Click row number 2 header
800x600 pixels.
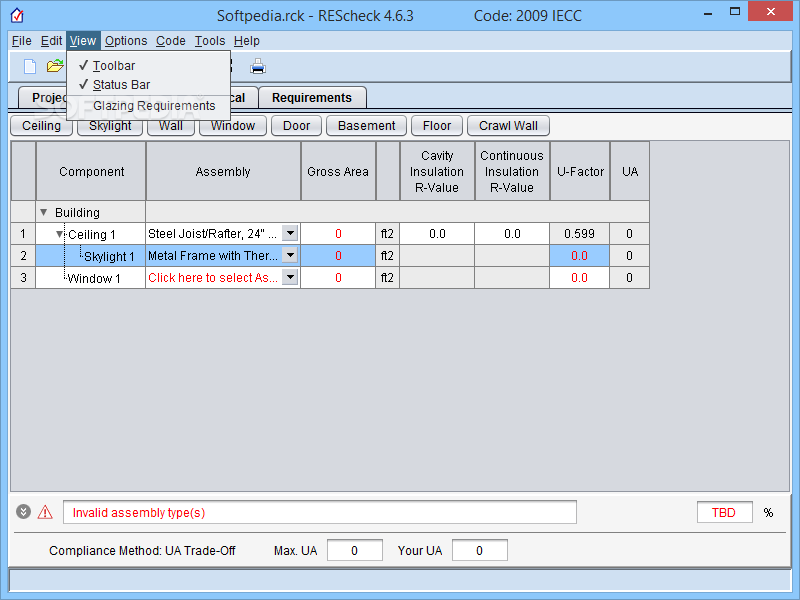coord(23,256)
